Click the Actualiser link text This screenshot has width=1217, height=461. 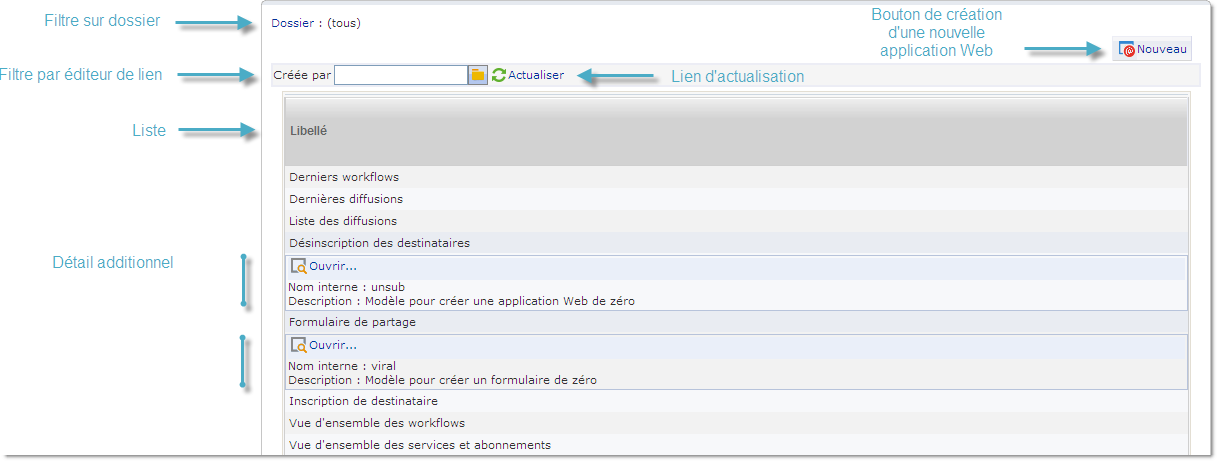(x=536, y=75)
